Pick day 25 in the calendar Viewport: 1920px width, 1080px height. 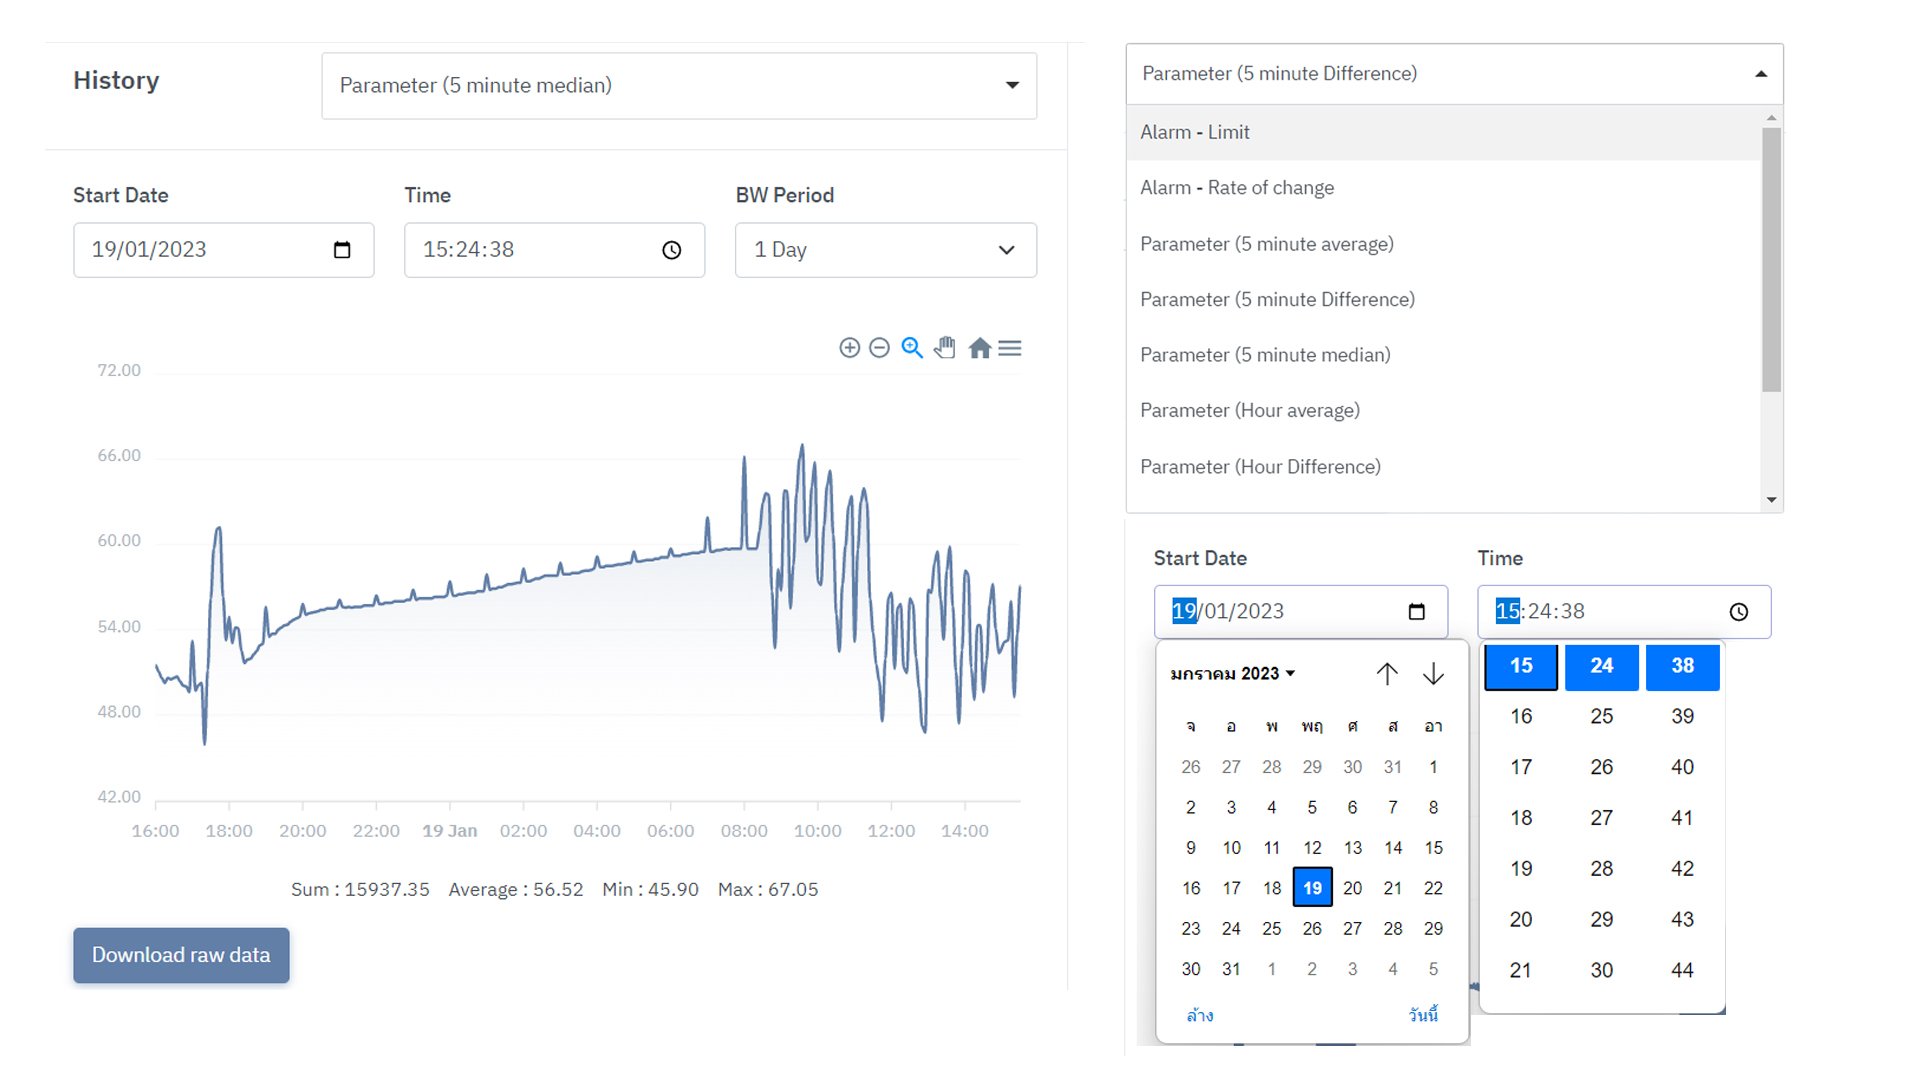pyautogui.click(x=1271, y=929)
